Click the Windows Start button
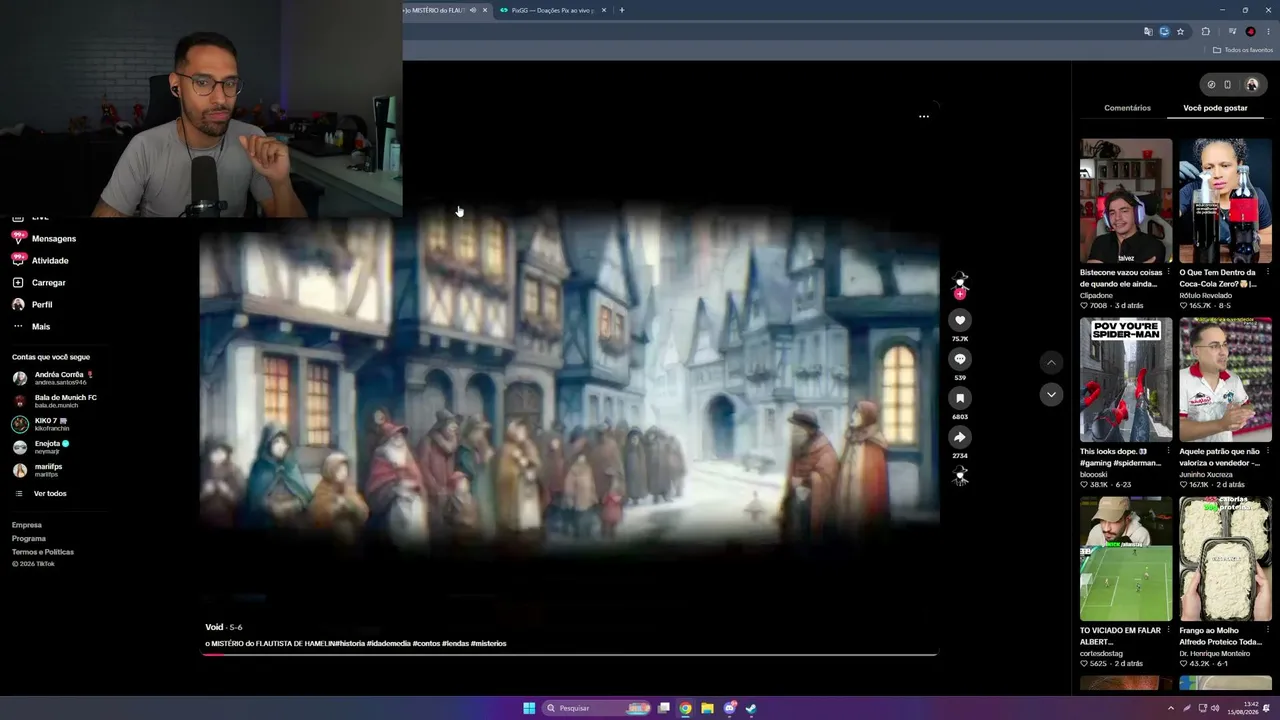This screenshot has height=720, width=1280. [x=529, y=708]
